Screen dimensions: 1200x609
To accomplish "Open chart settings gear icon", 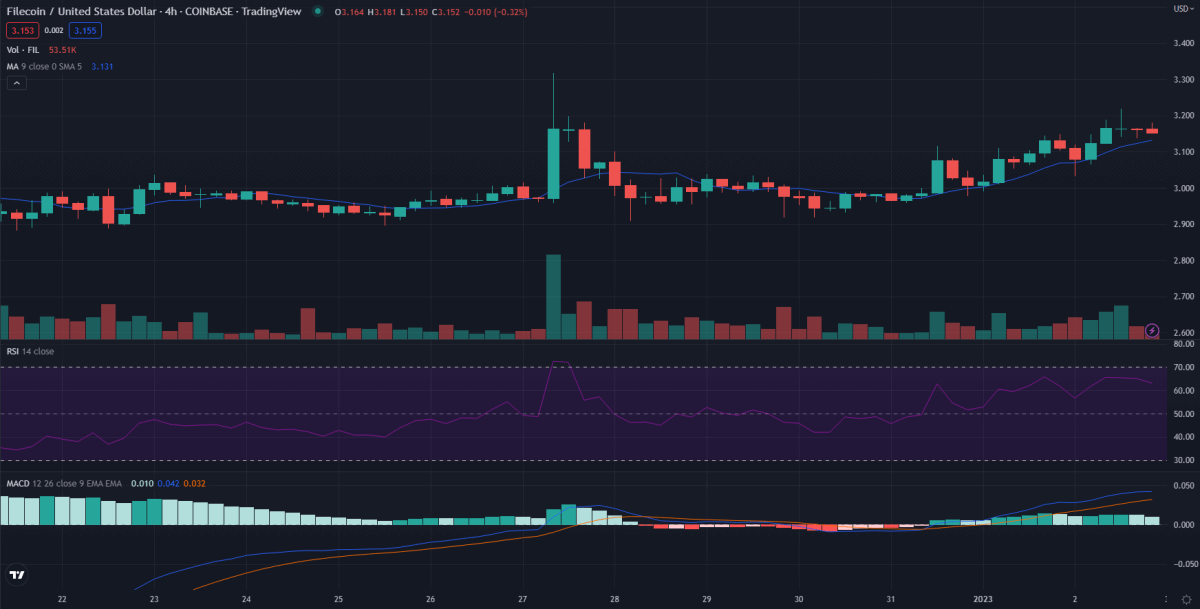I will [x=1185, y=599].
